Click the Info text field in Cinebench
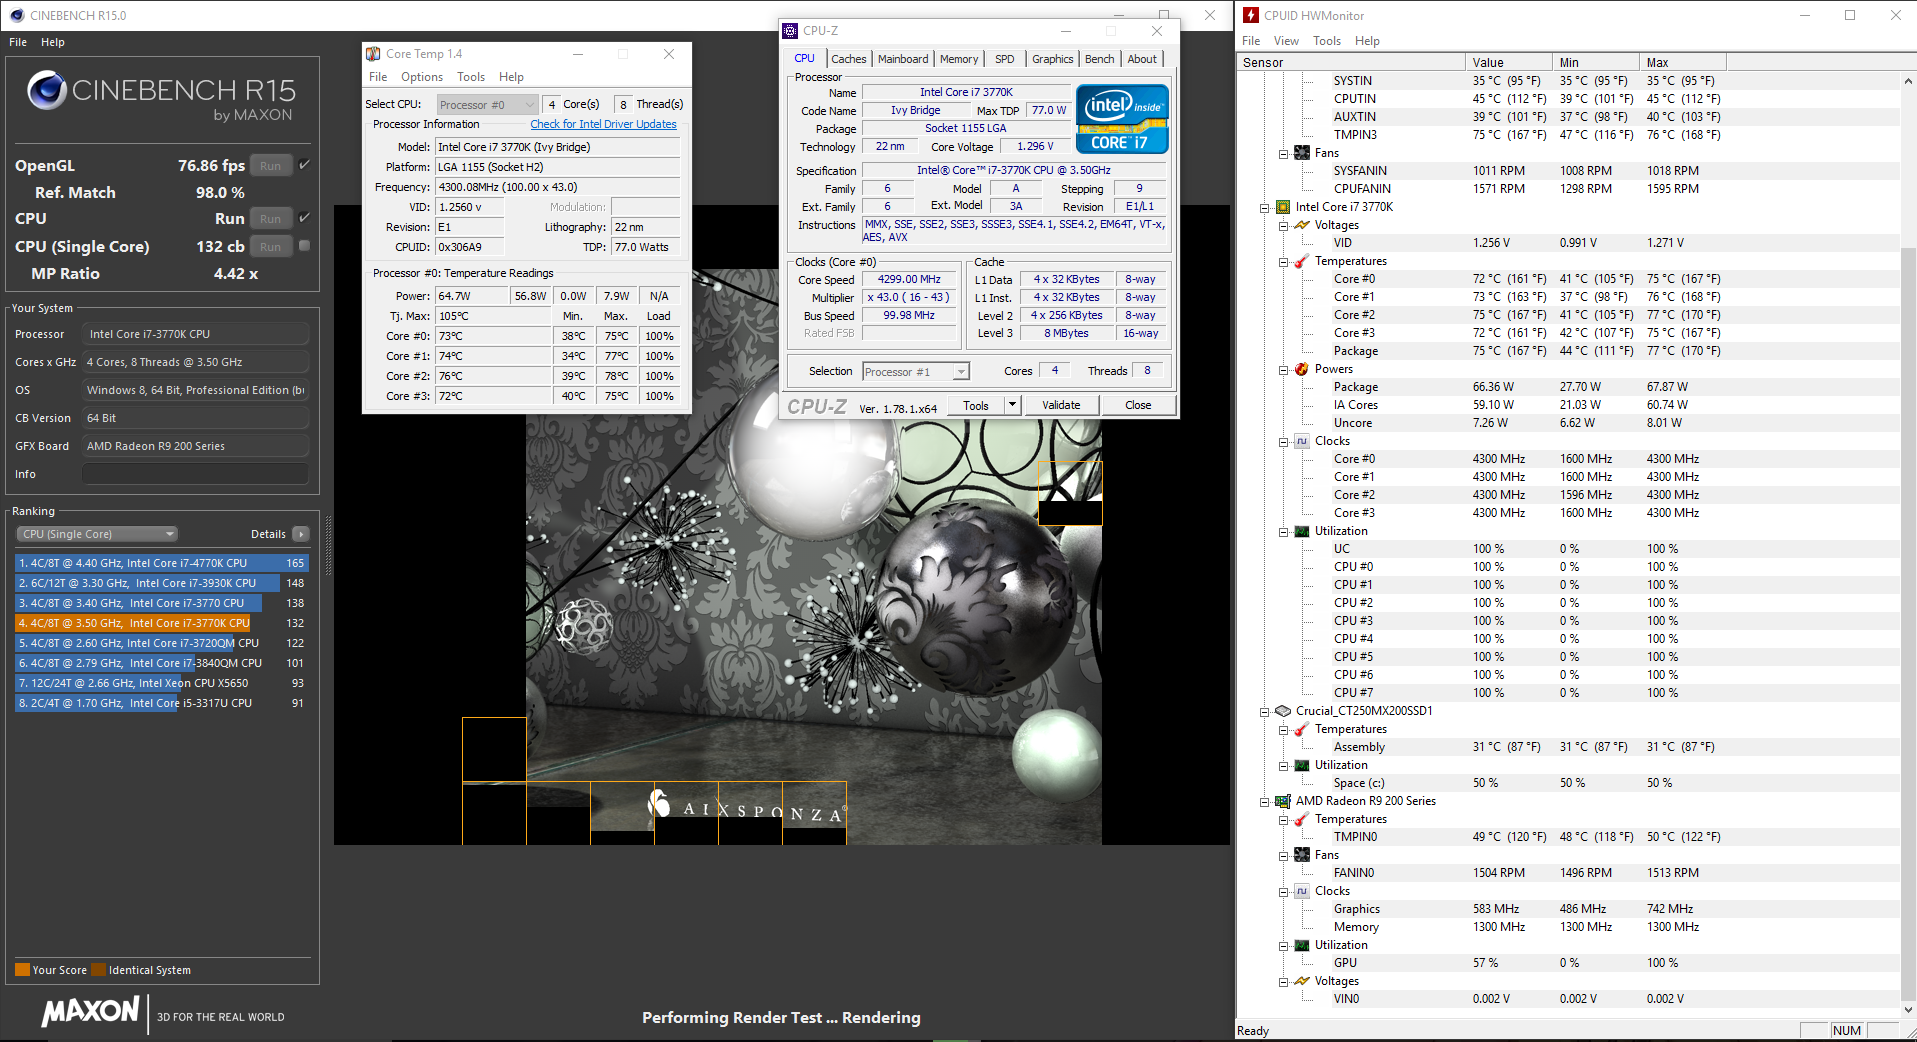 point(195,474)
